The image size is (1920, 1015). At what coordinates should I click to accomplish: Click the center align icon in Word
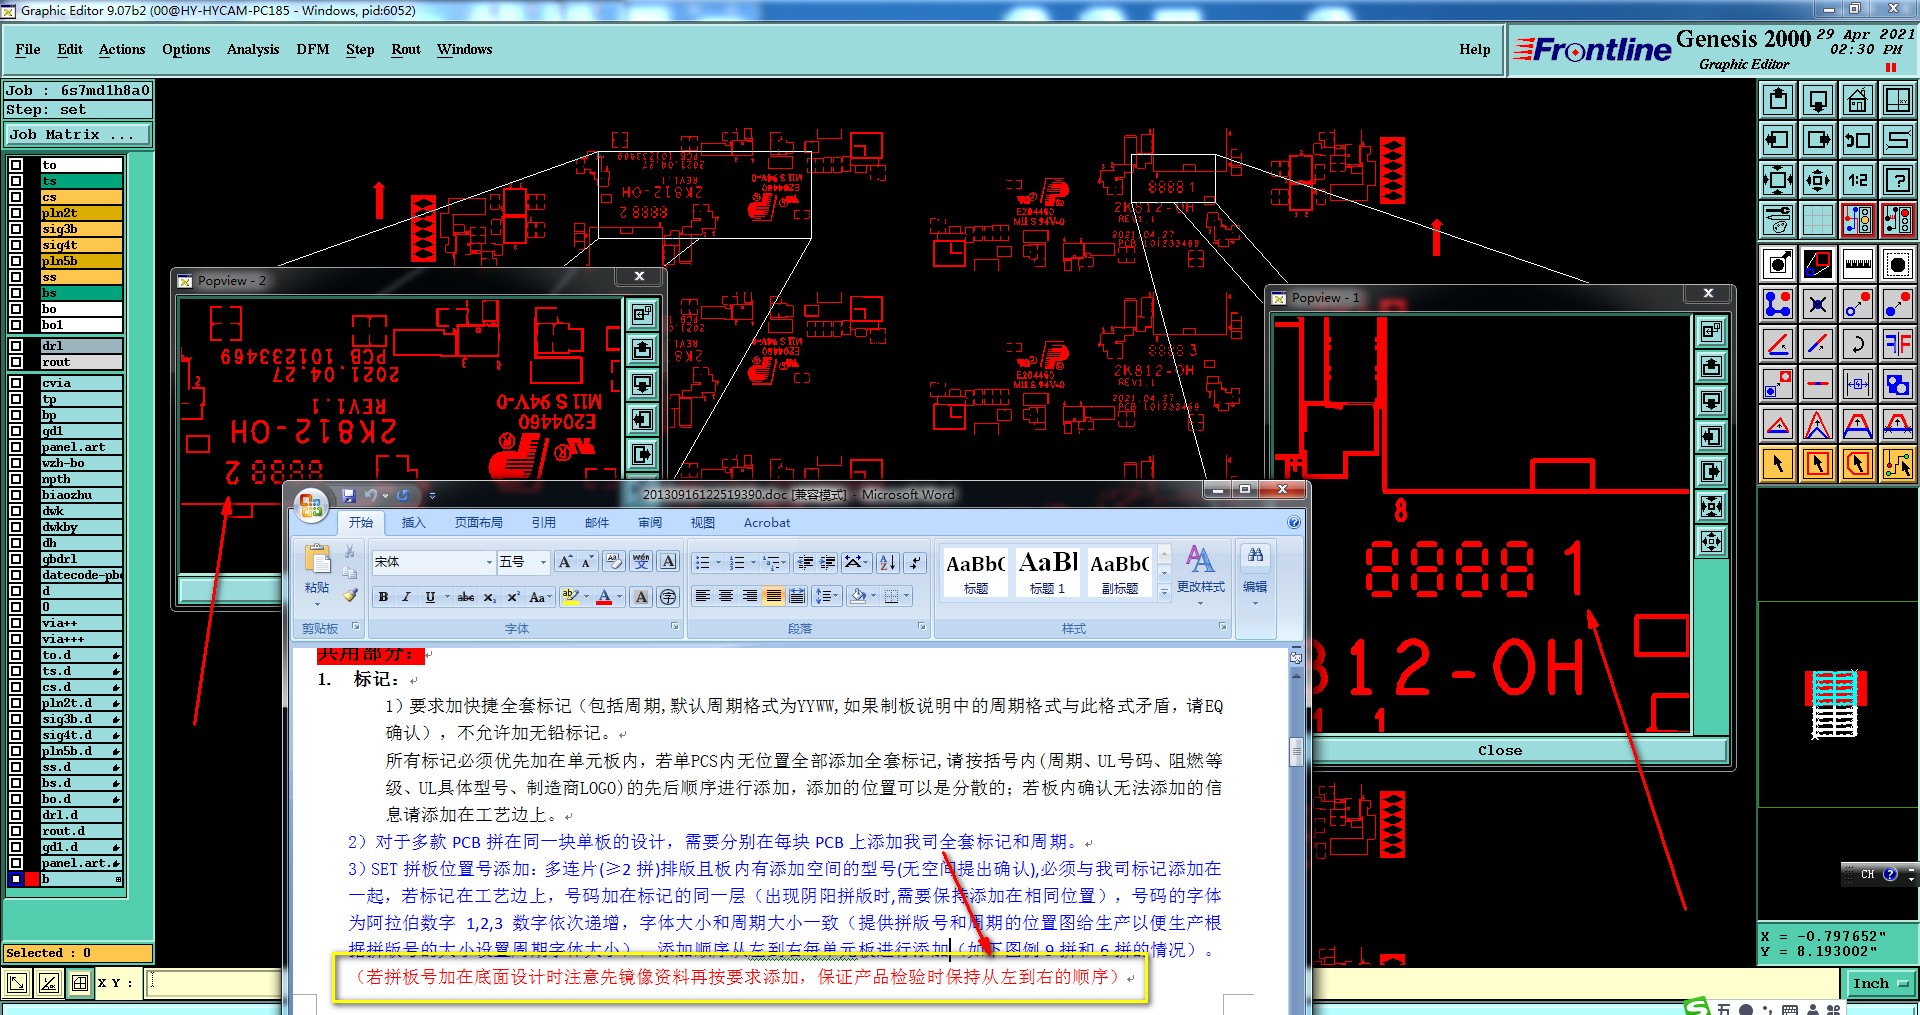[x=726, y=597]
